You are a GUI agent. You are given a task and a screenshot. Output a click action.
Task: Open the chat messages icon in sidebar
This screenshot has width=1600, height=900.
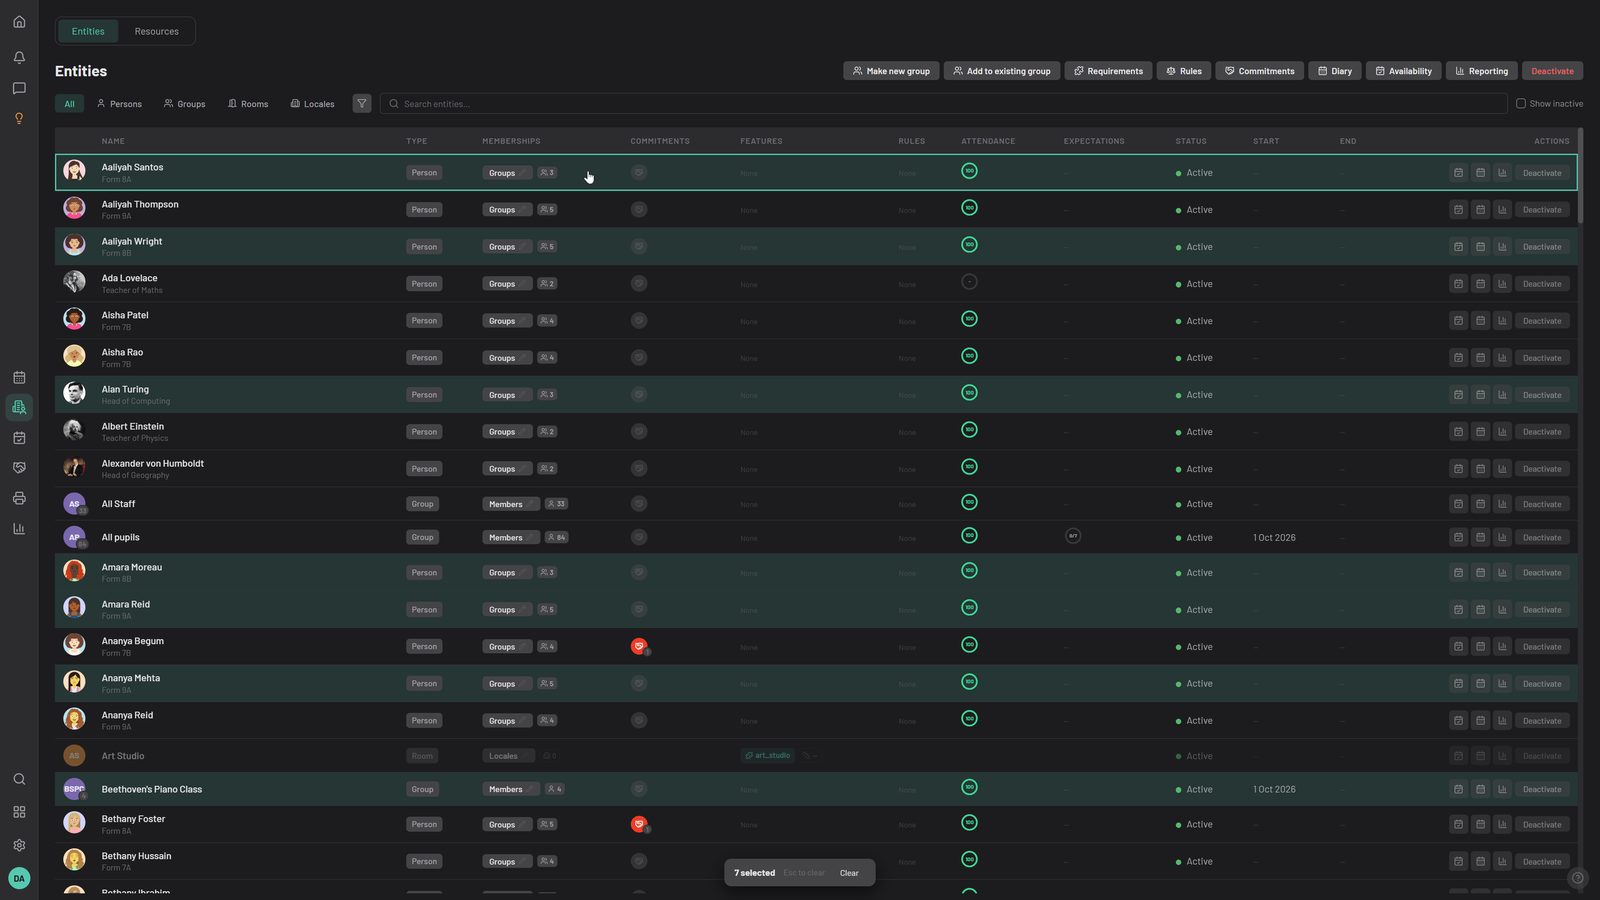click(x=19, y=88)
